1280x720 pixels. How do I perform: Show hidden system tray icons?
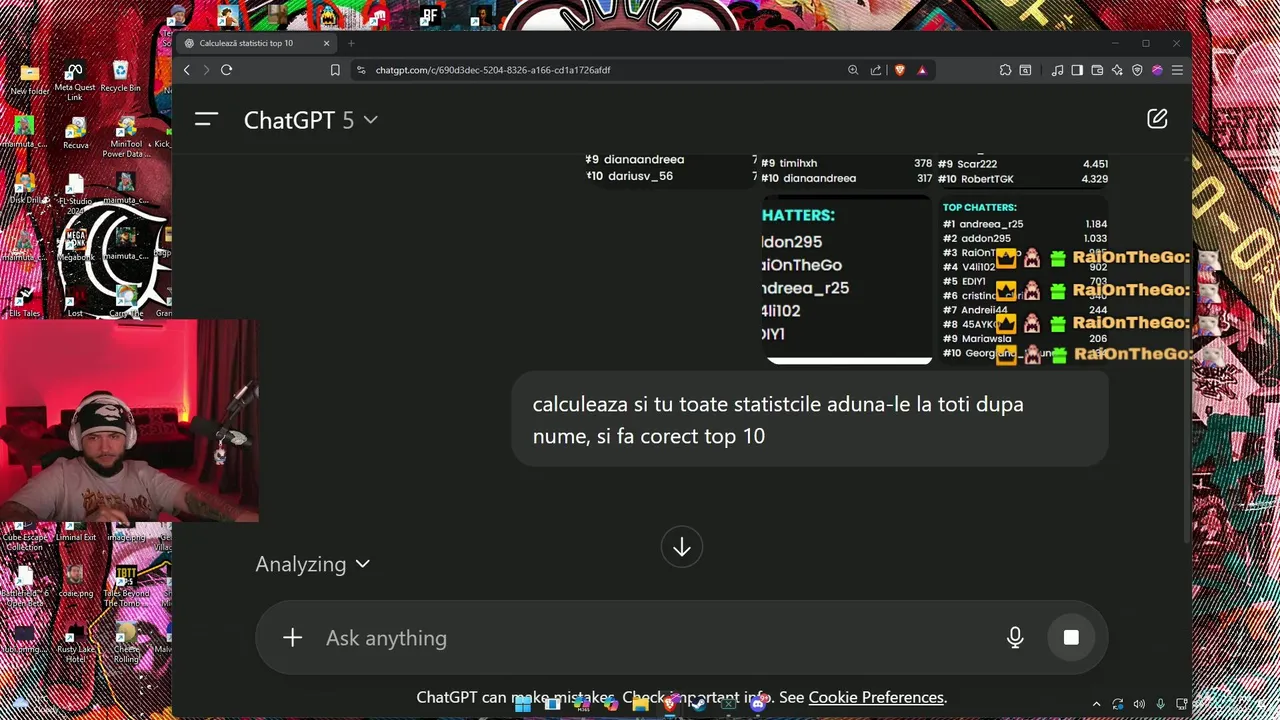coord(1096,705)
